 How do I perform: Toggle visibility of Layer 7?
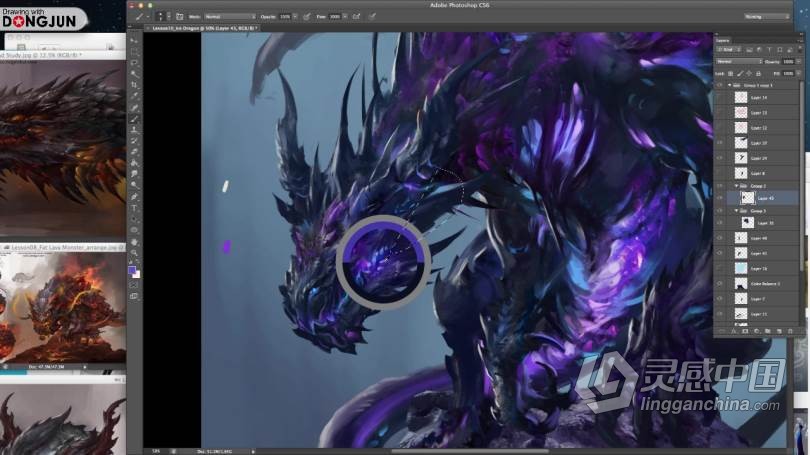(720, 299)
